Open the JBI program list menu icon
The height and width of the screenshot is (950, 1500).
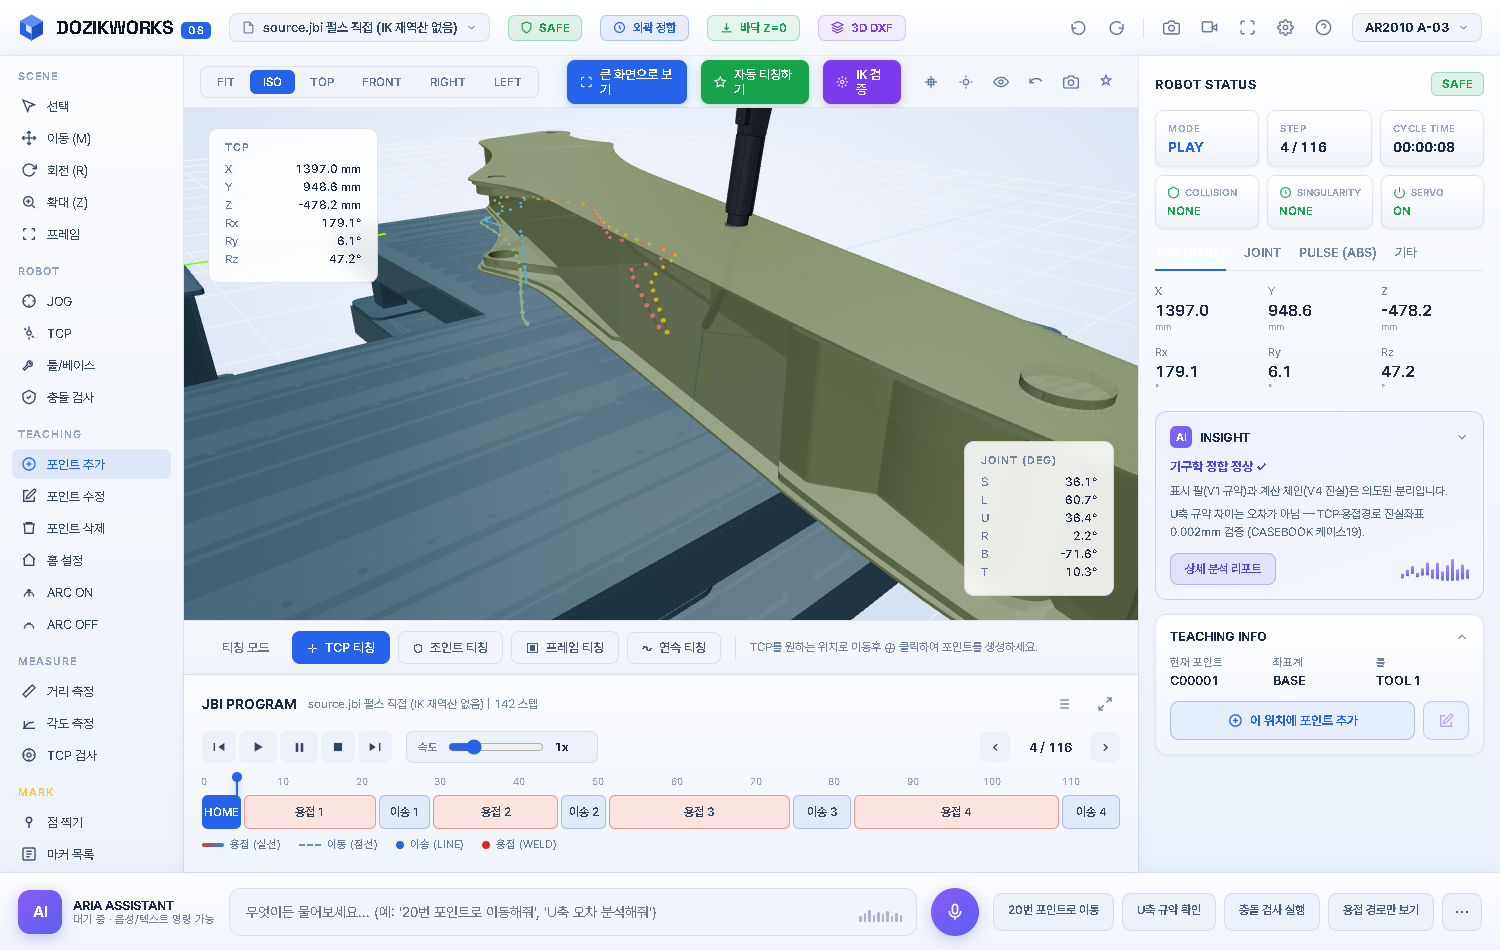coord(1065,704)
